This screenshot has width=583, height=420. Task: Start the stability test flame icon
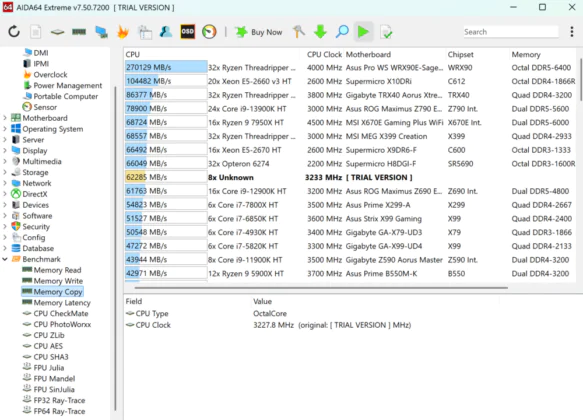click(123, 32)
